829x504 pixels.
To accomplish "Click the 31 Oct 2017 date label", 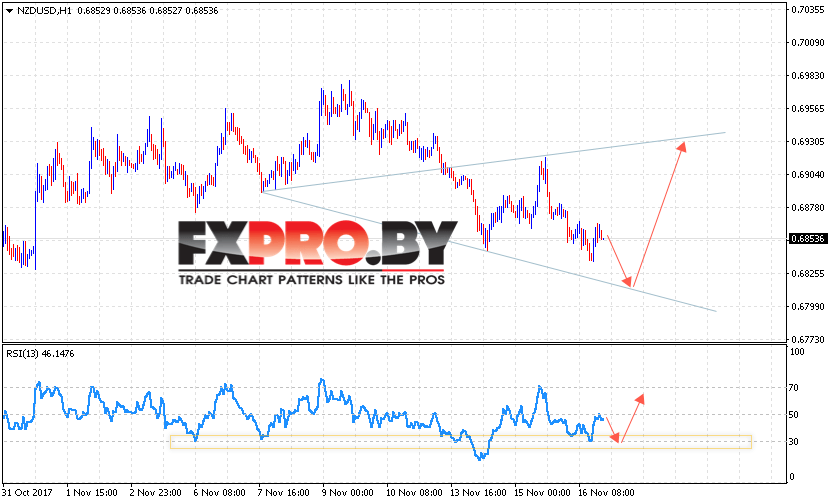I will pos(27,492).
